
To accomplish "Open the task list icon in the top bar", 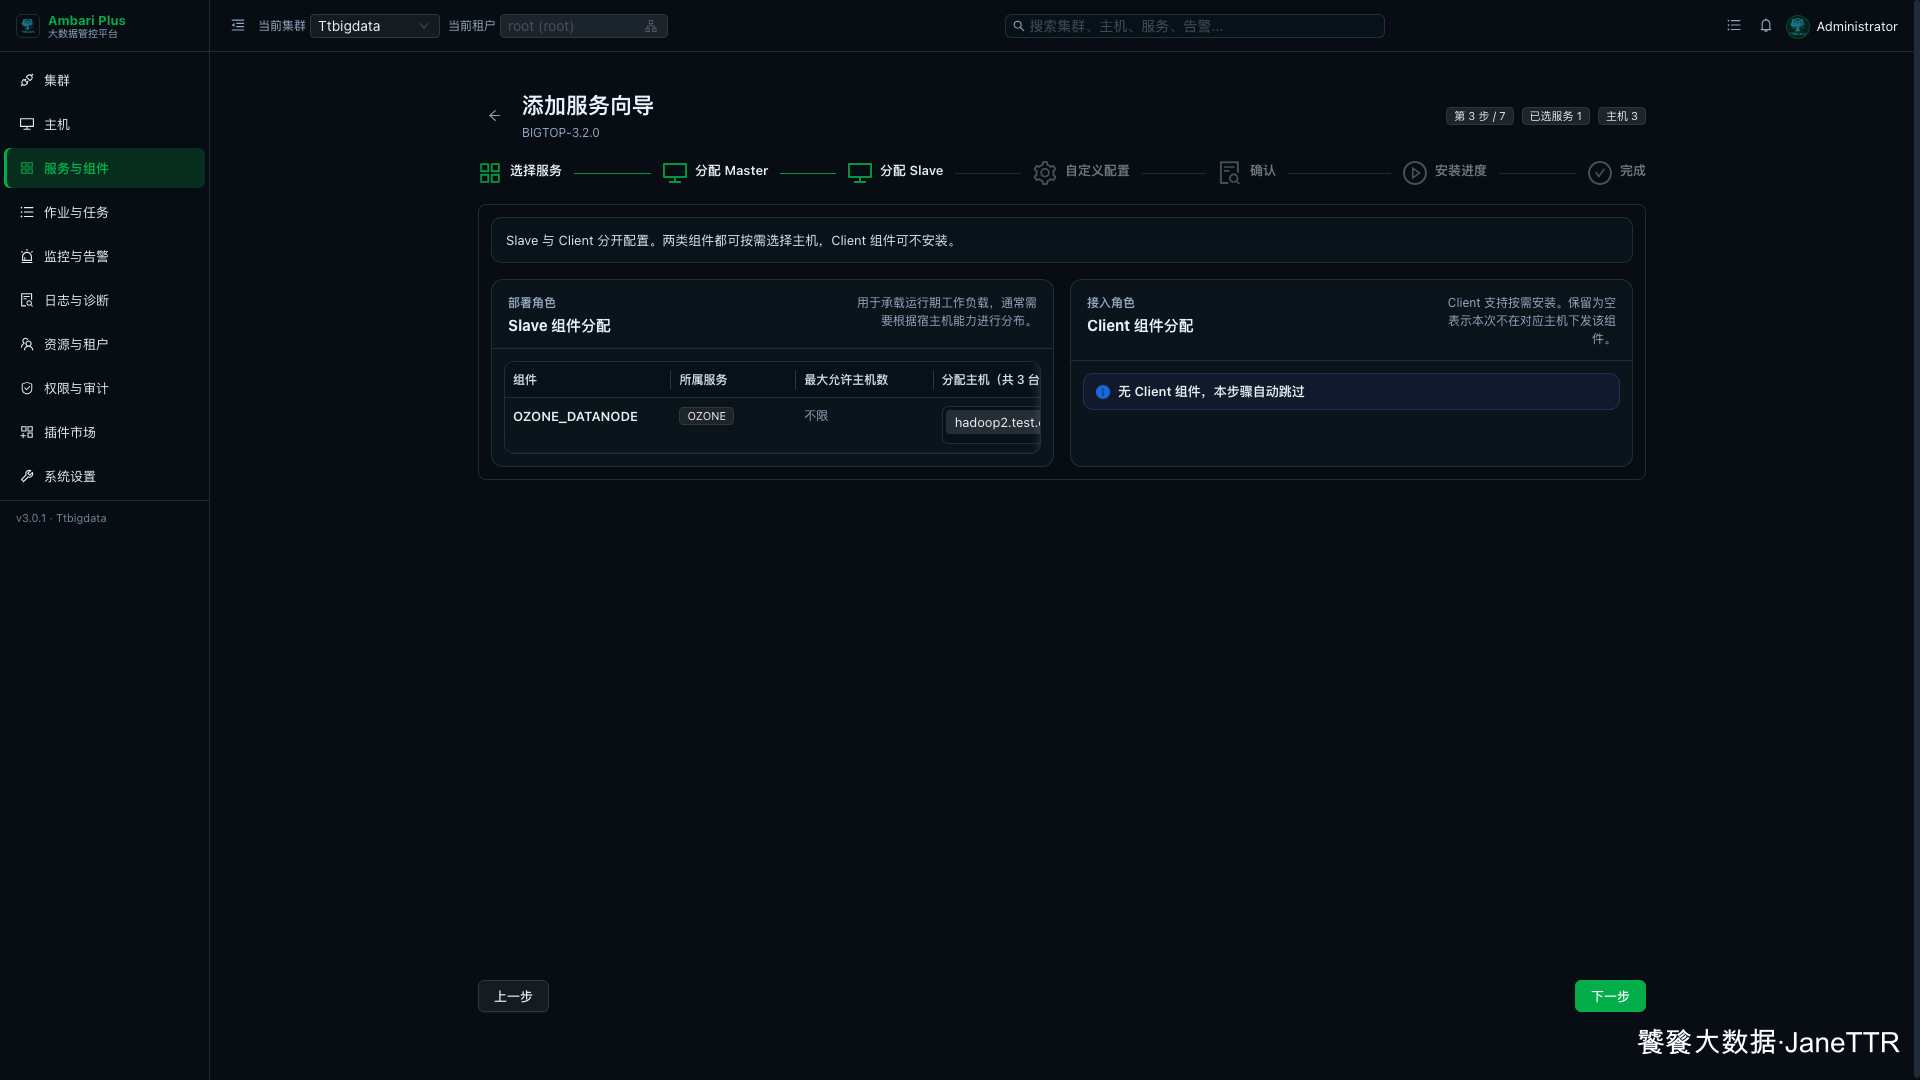I will [x=1734, y=26].
